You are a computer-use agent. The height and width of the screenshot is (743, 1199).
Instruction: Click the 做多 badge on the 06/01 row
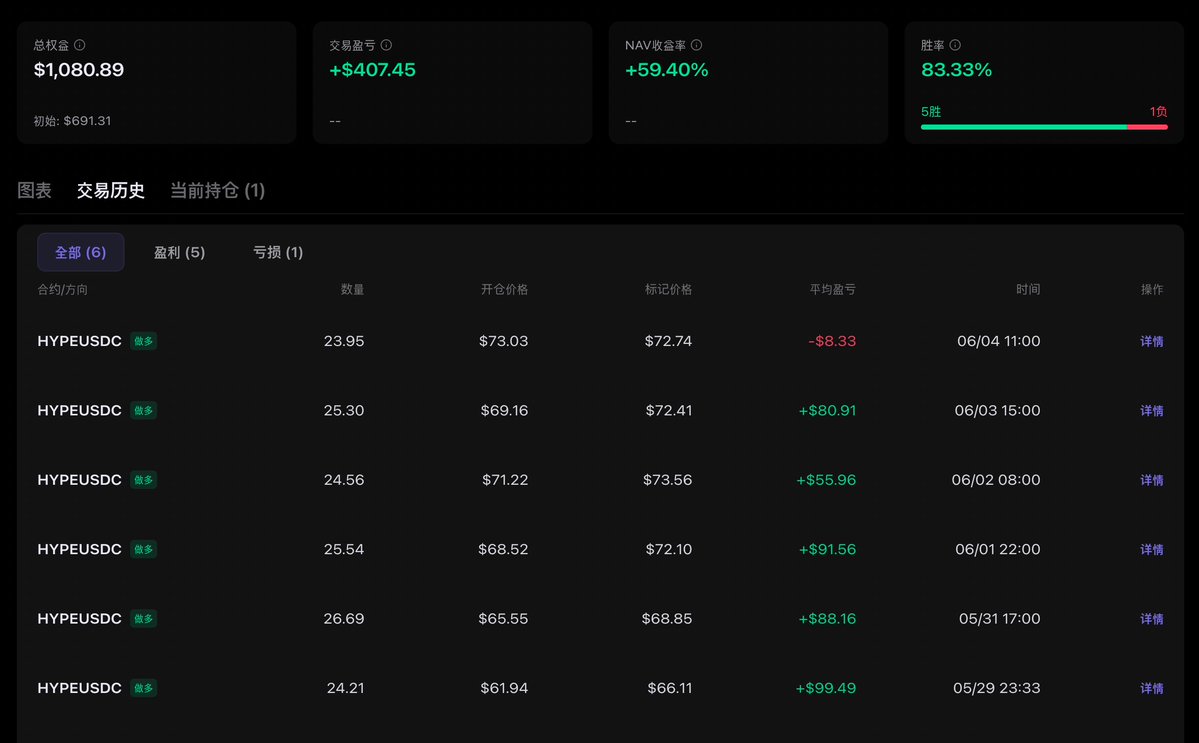point(143,550)
